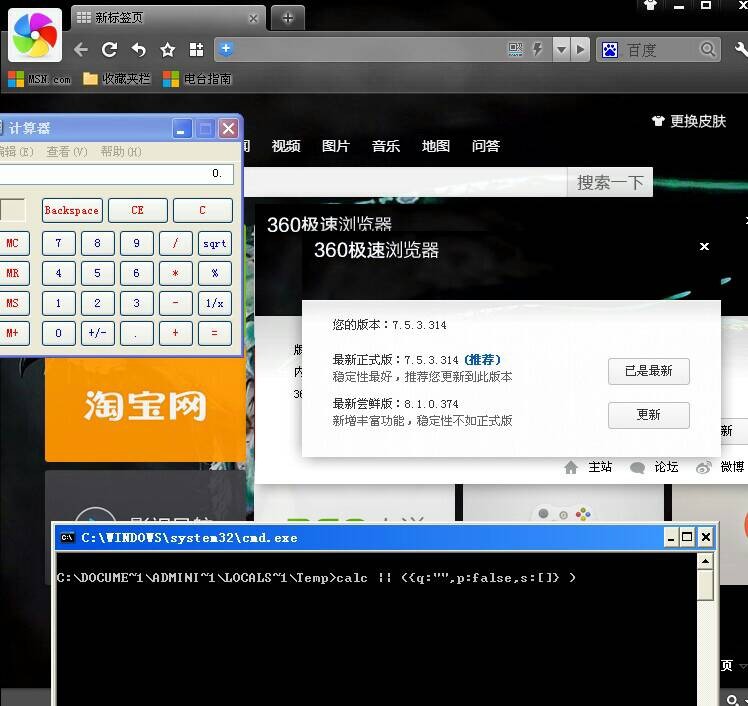748x706 pixels.
Task: Switch to 音乐 search category
Action: pos(385,146)
